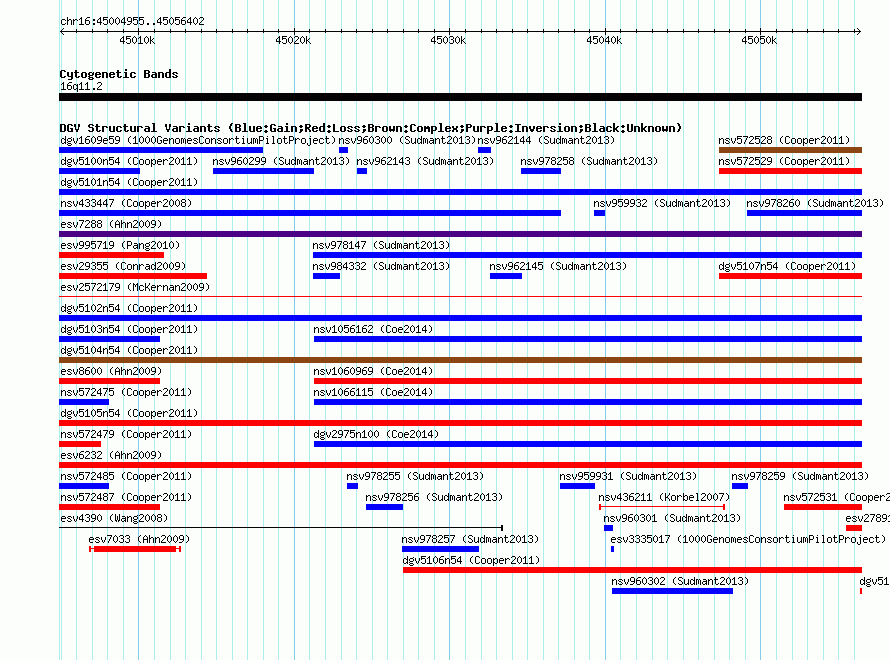
Task: Click nsv978260 (Sudmant2013) label
Action: coord(815,203)
